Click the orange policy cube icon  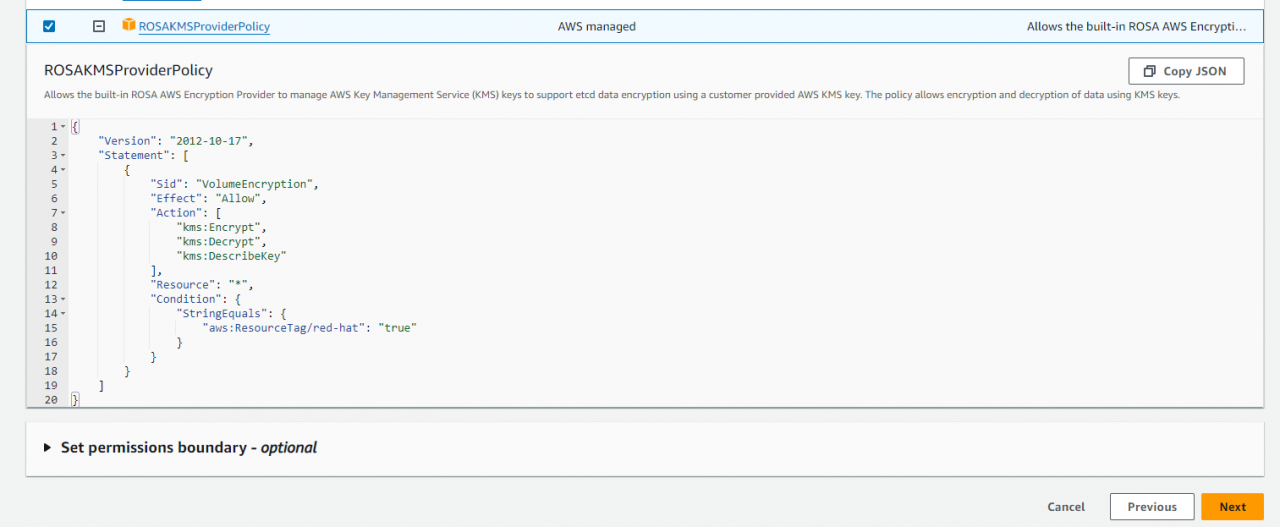[x=128, y=25]
